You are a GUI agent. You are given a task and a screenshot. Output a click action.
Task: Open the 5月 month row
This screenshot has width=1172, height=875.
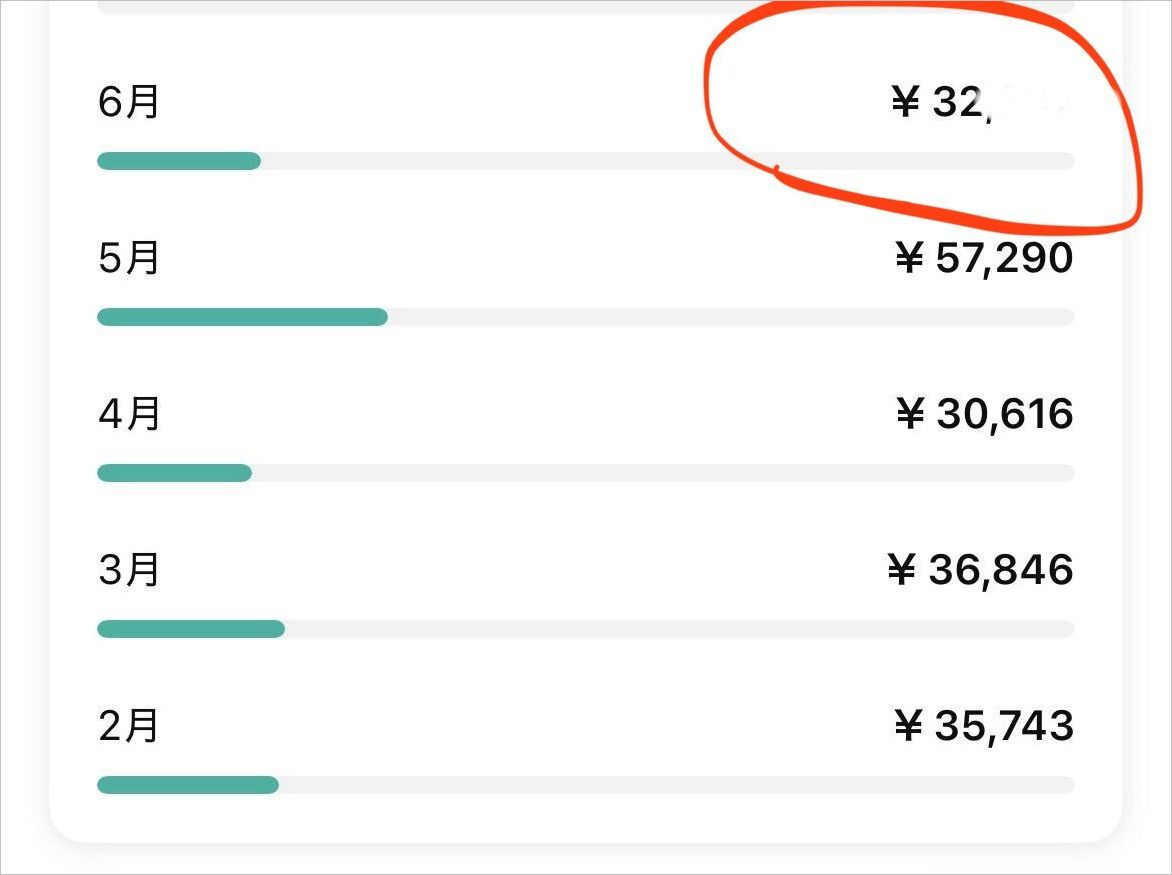pos(586,282)
